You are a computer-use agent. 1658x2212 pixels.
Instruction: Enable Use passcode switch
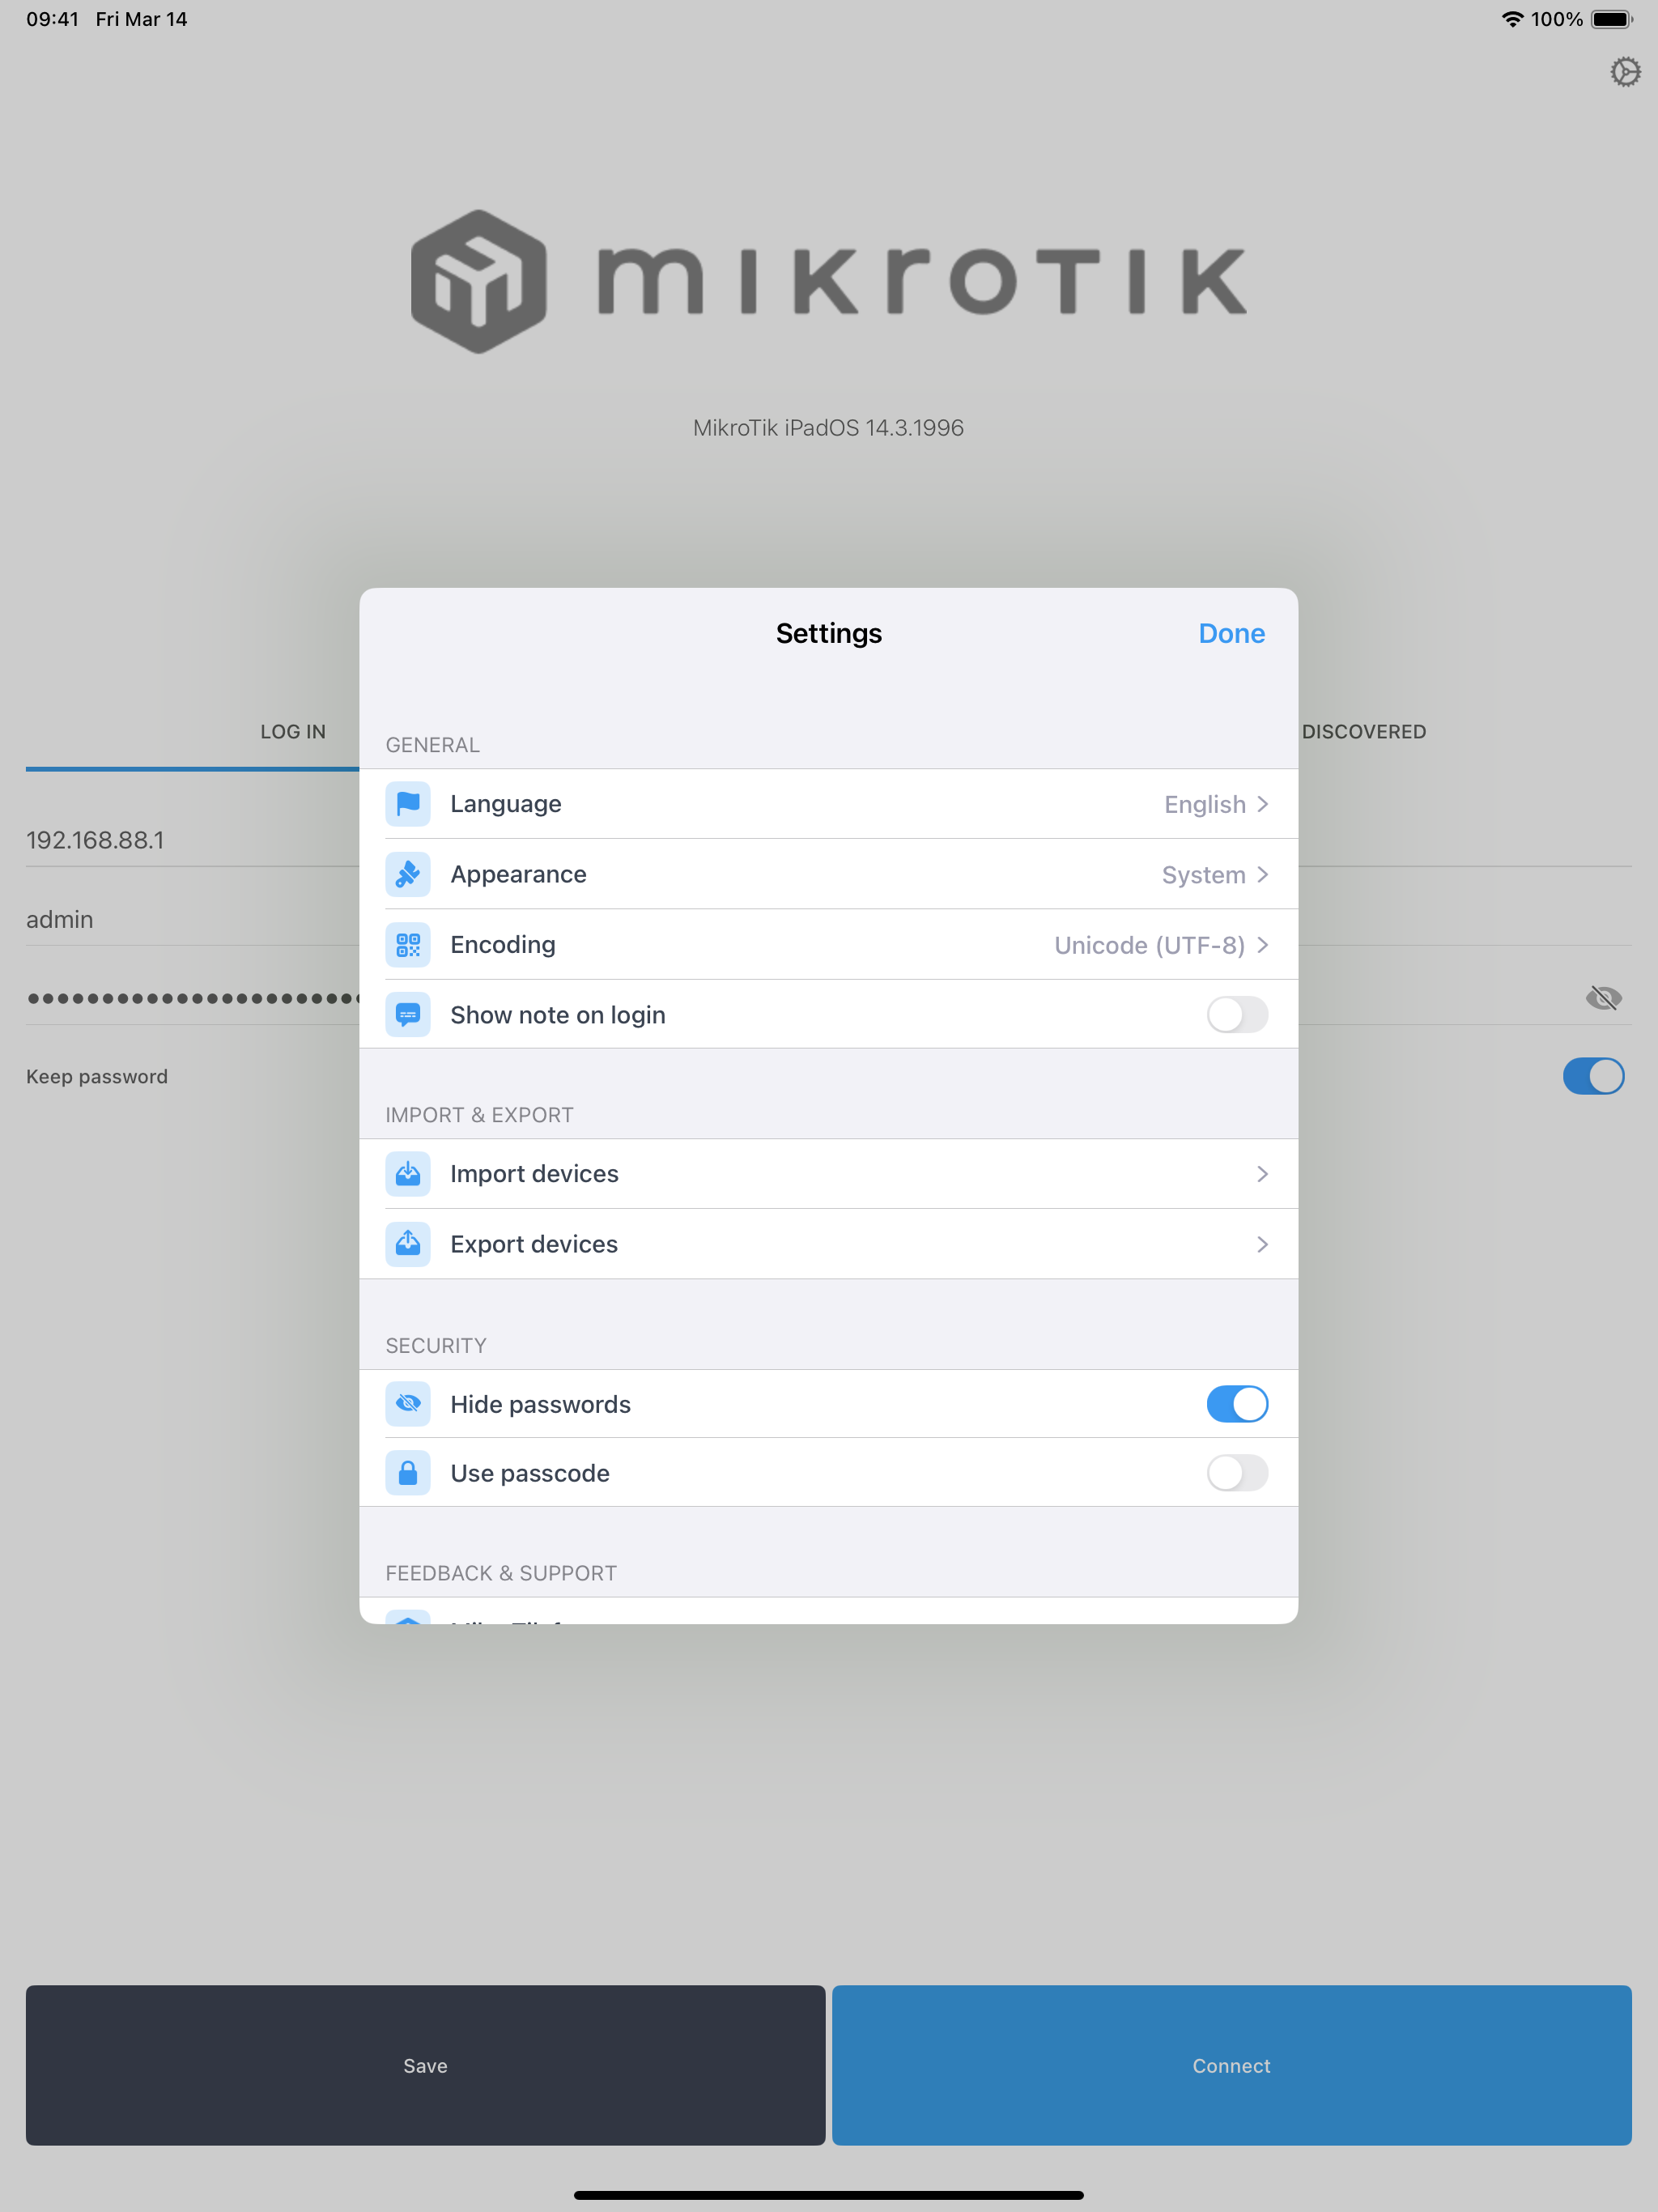1237,1473
